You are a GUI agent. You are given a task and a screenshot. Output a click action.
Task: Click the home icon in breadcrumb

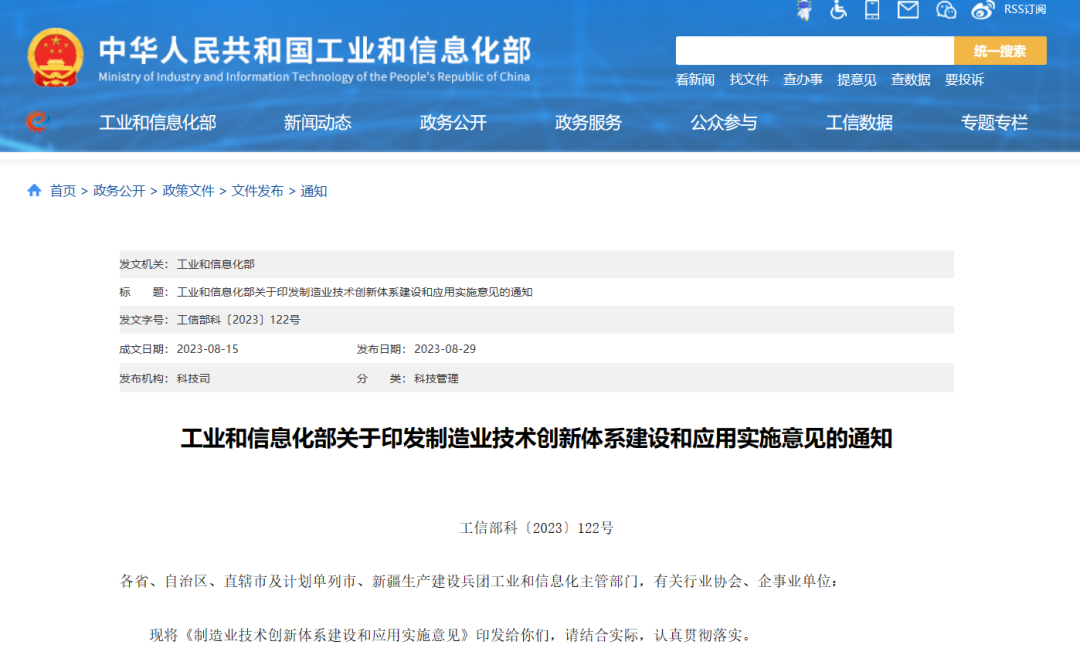(x=35, y=190)
